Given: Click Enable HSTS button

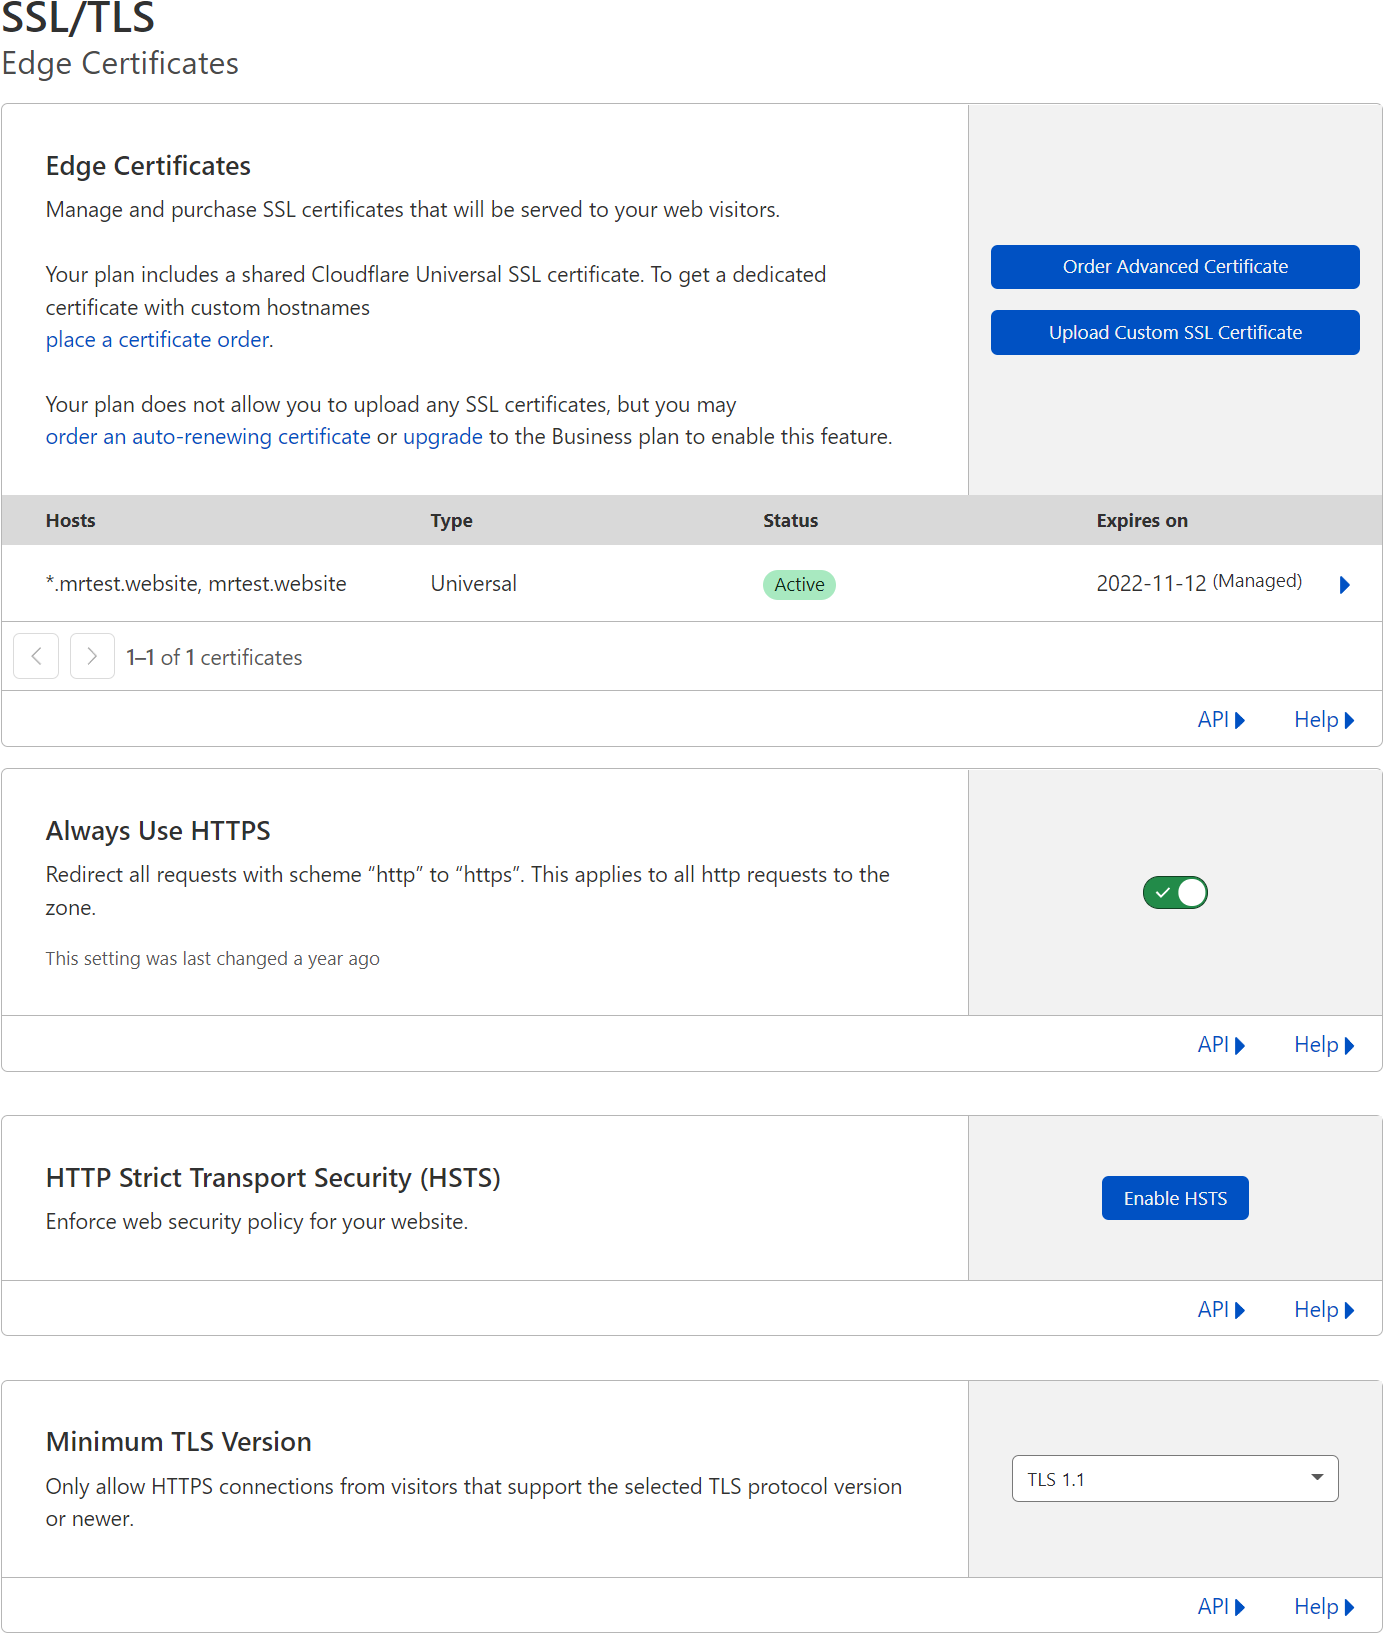Looking at the screenshot, I should [1175, 1198].
